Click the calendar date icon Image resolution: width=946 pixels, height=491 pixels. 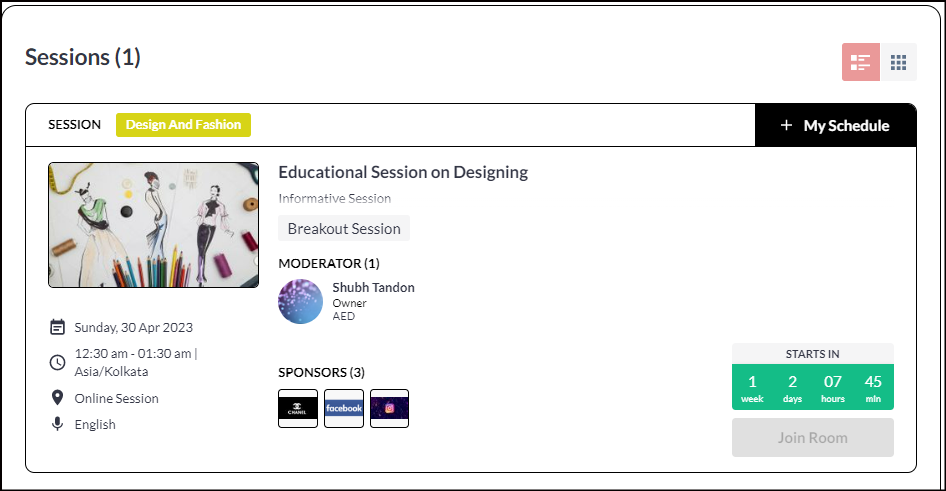(x=57, y=328)
